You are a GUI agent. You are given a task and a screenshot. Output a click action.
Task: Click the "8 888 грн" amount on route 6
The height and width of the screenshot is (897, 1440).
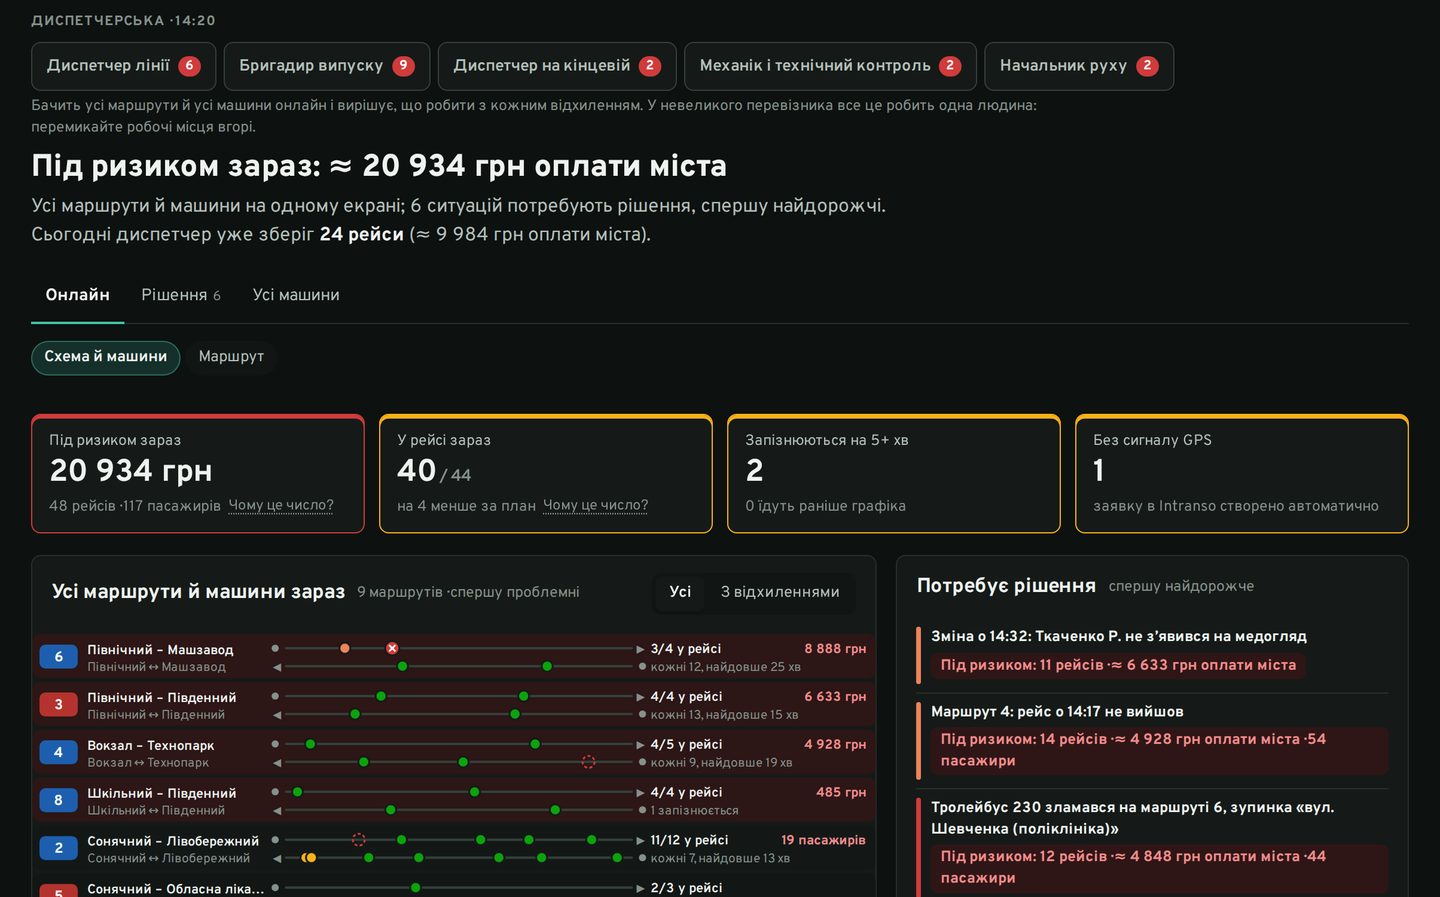pyautogui.click(x=835, y=649)
